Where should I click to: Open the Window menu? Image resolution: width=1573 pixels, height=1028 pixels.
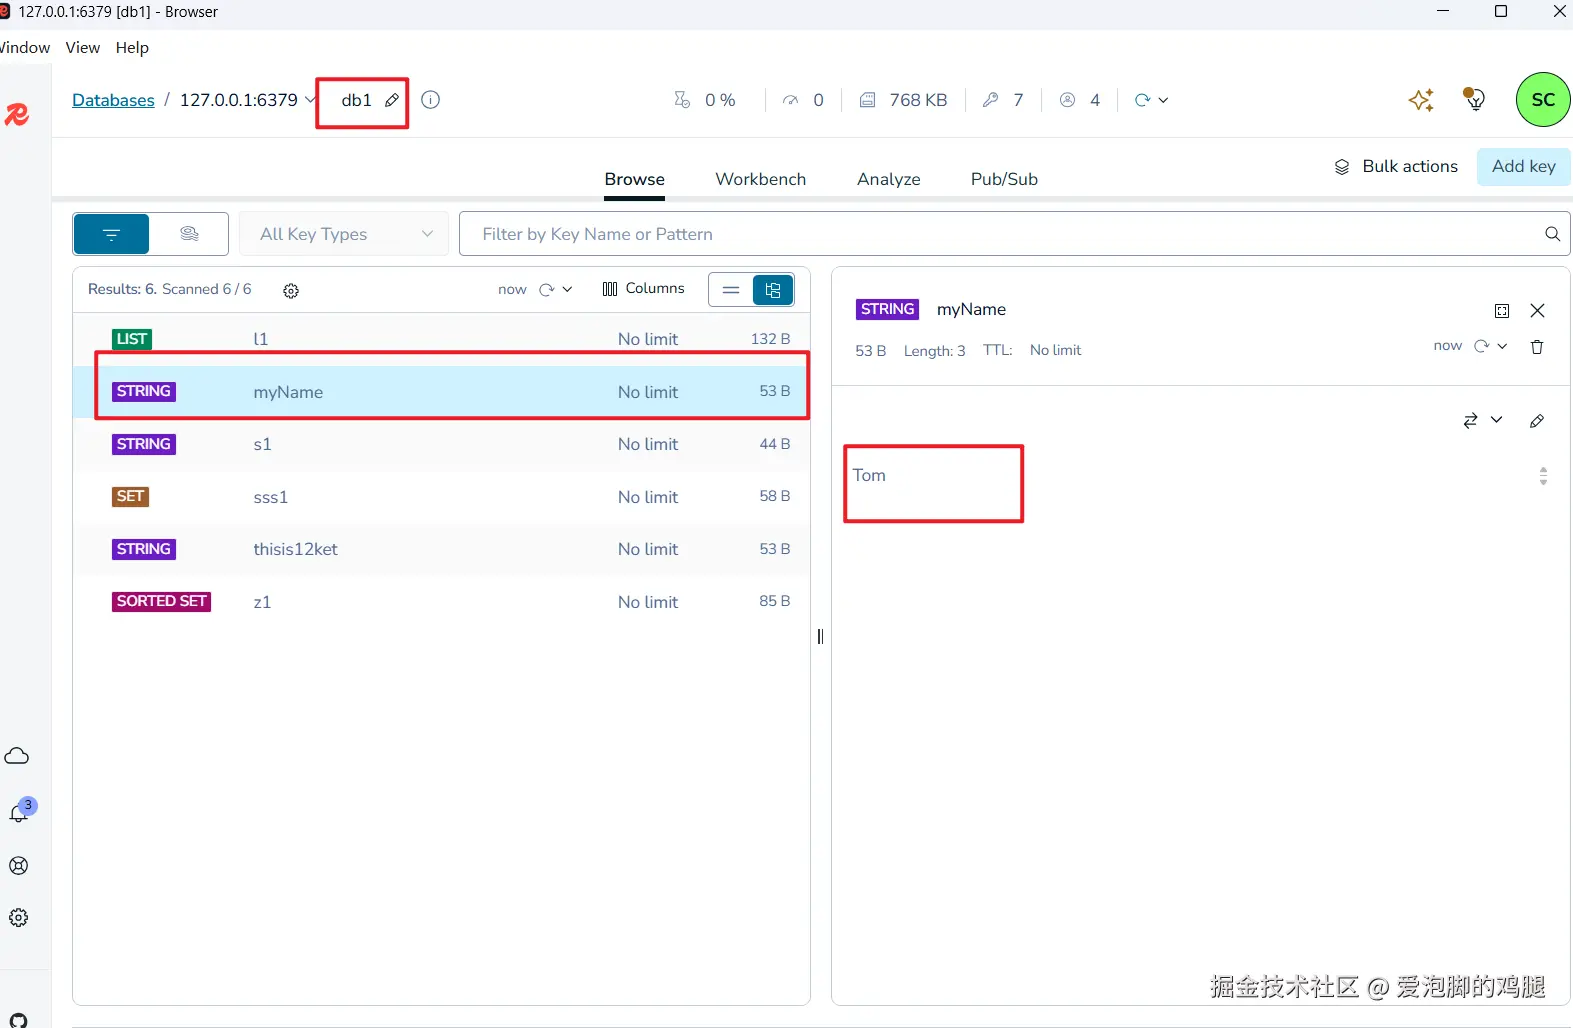point(25,48)
